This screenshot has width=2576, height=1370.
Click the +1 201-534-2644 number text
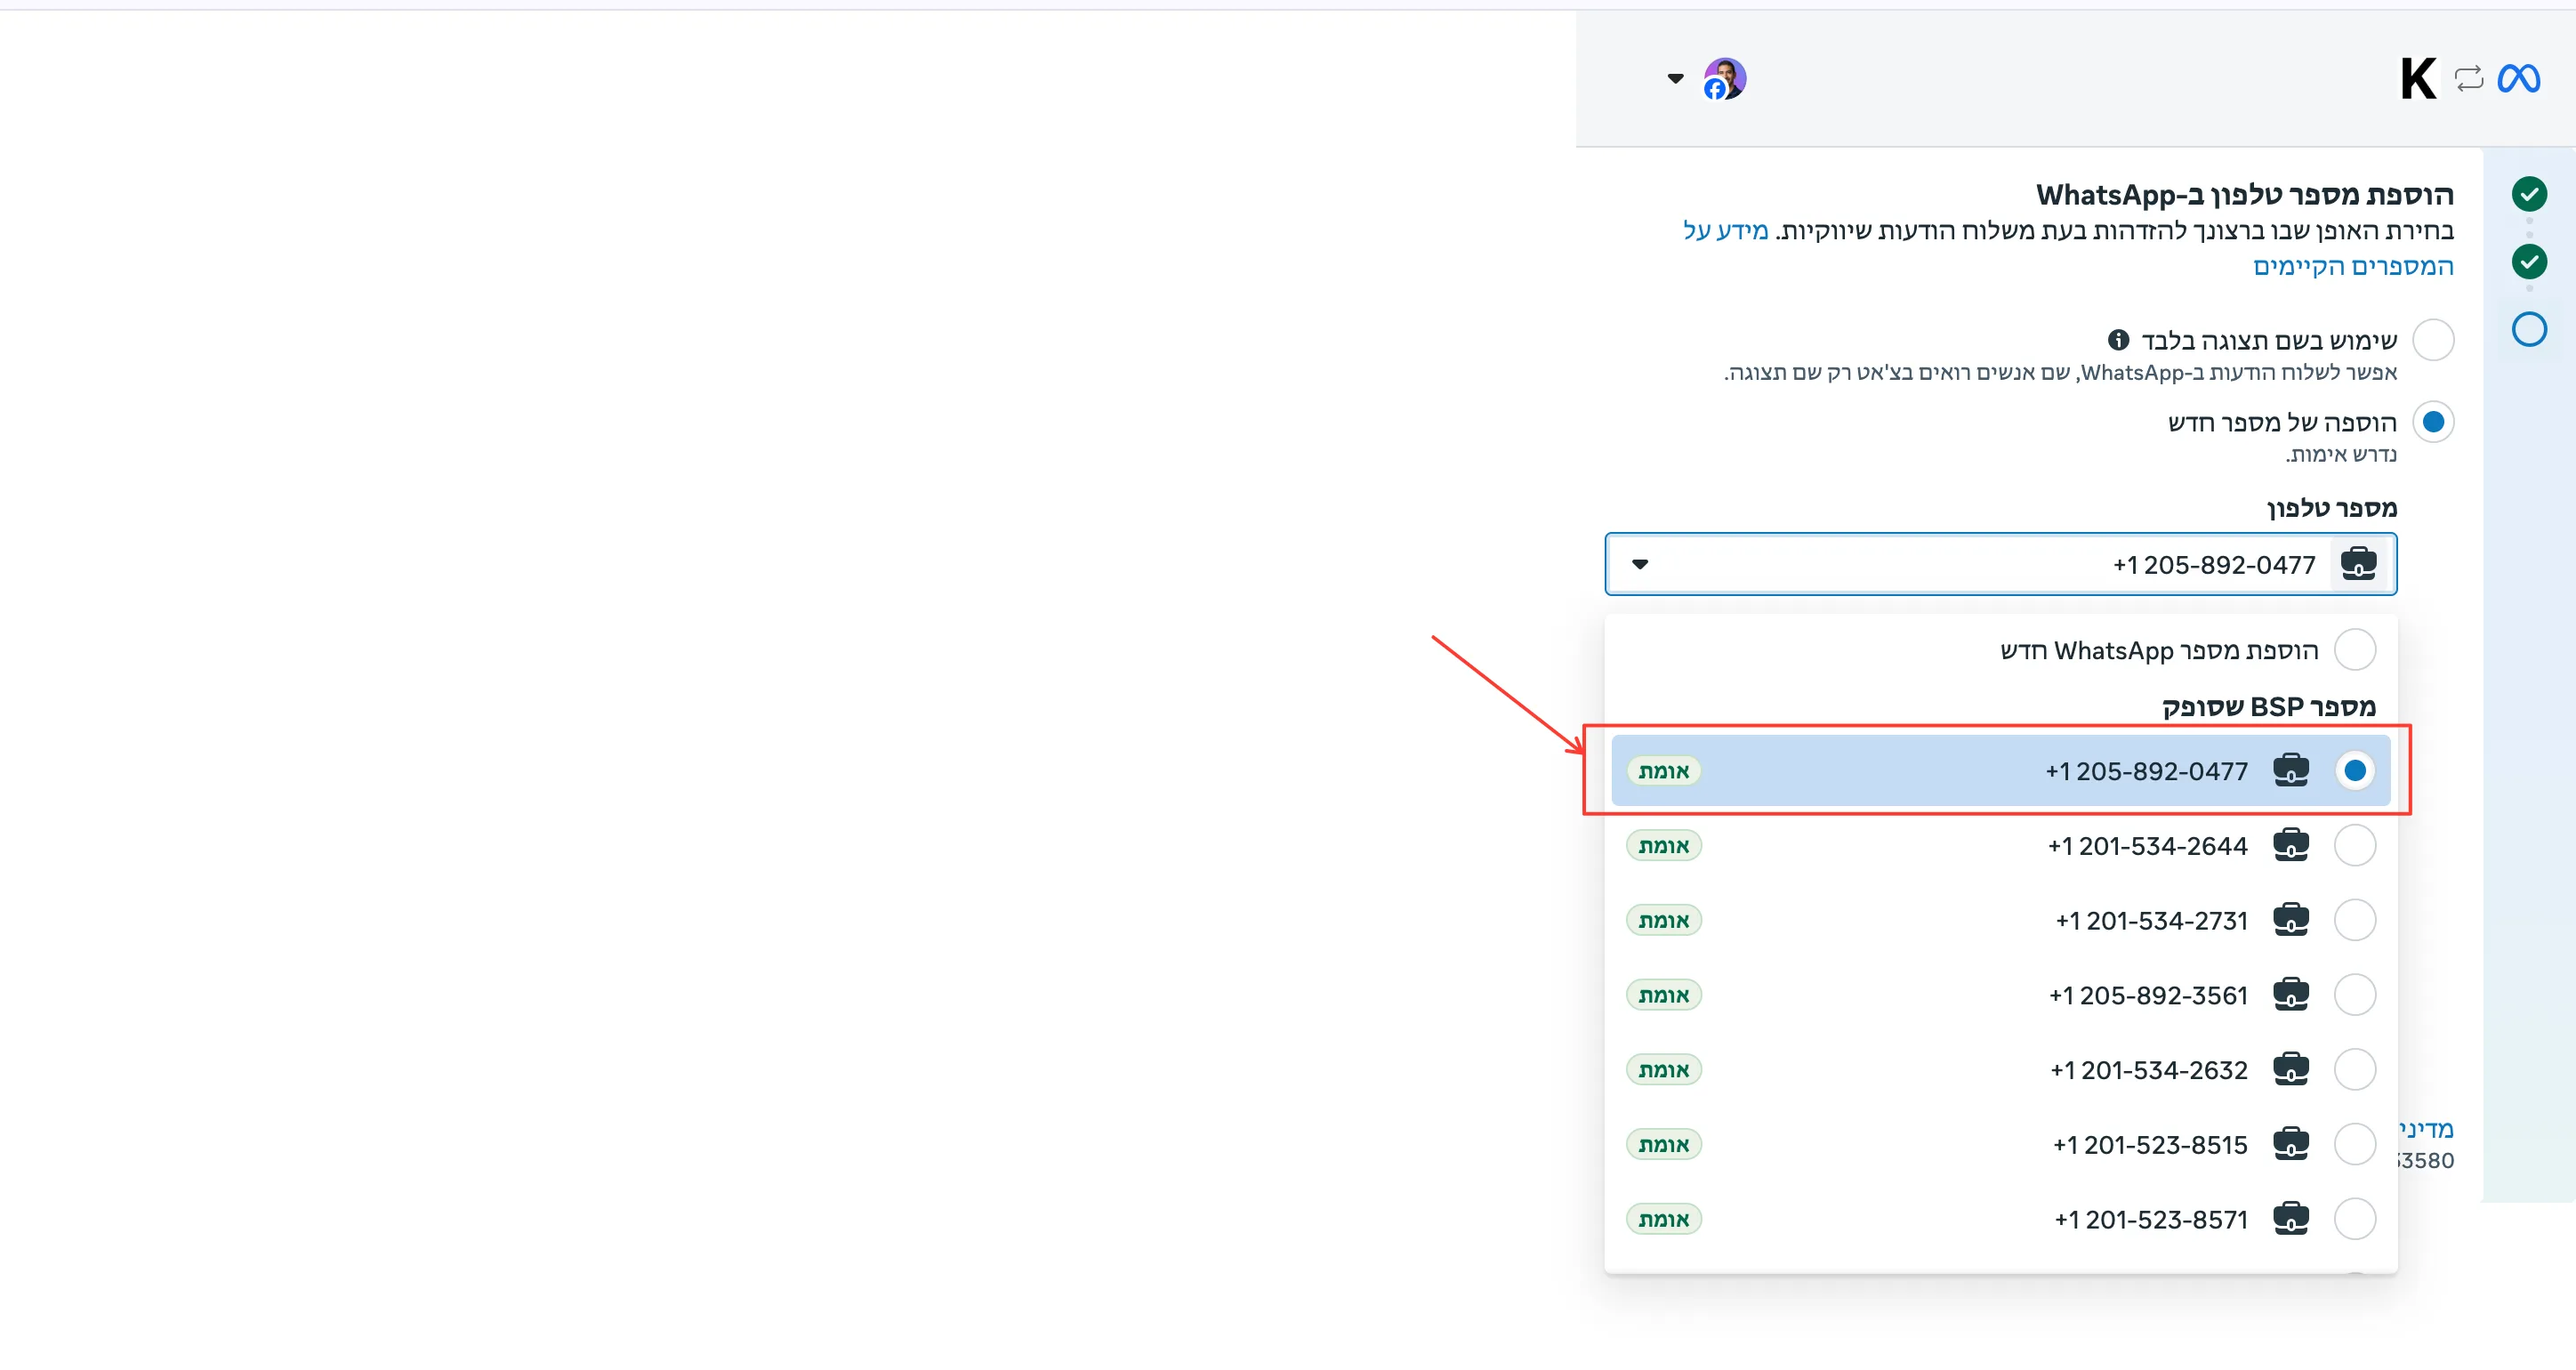point(2147,846)
